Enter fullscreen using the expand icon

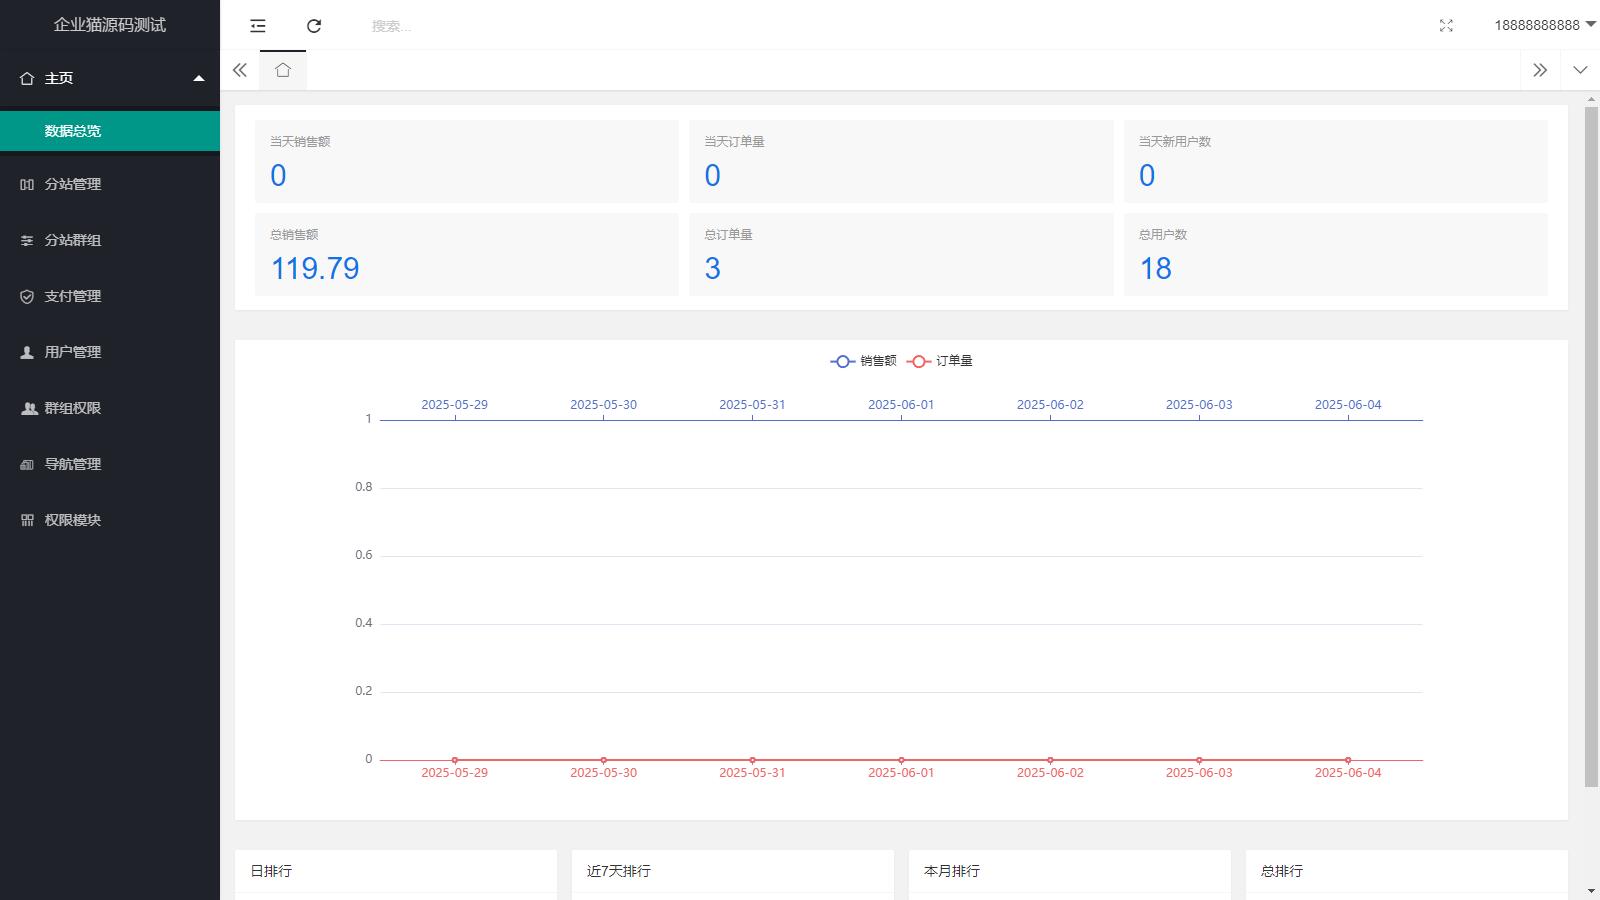coord(1446,26)
